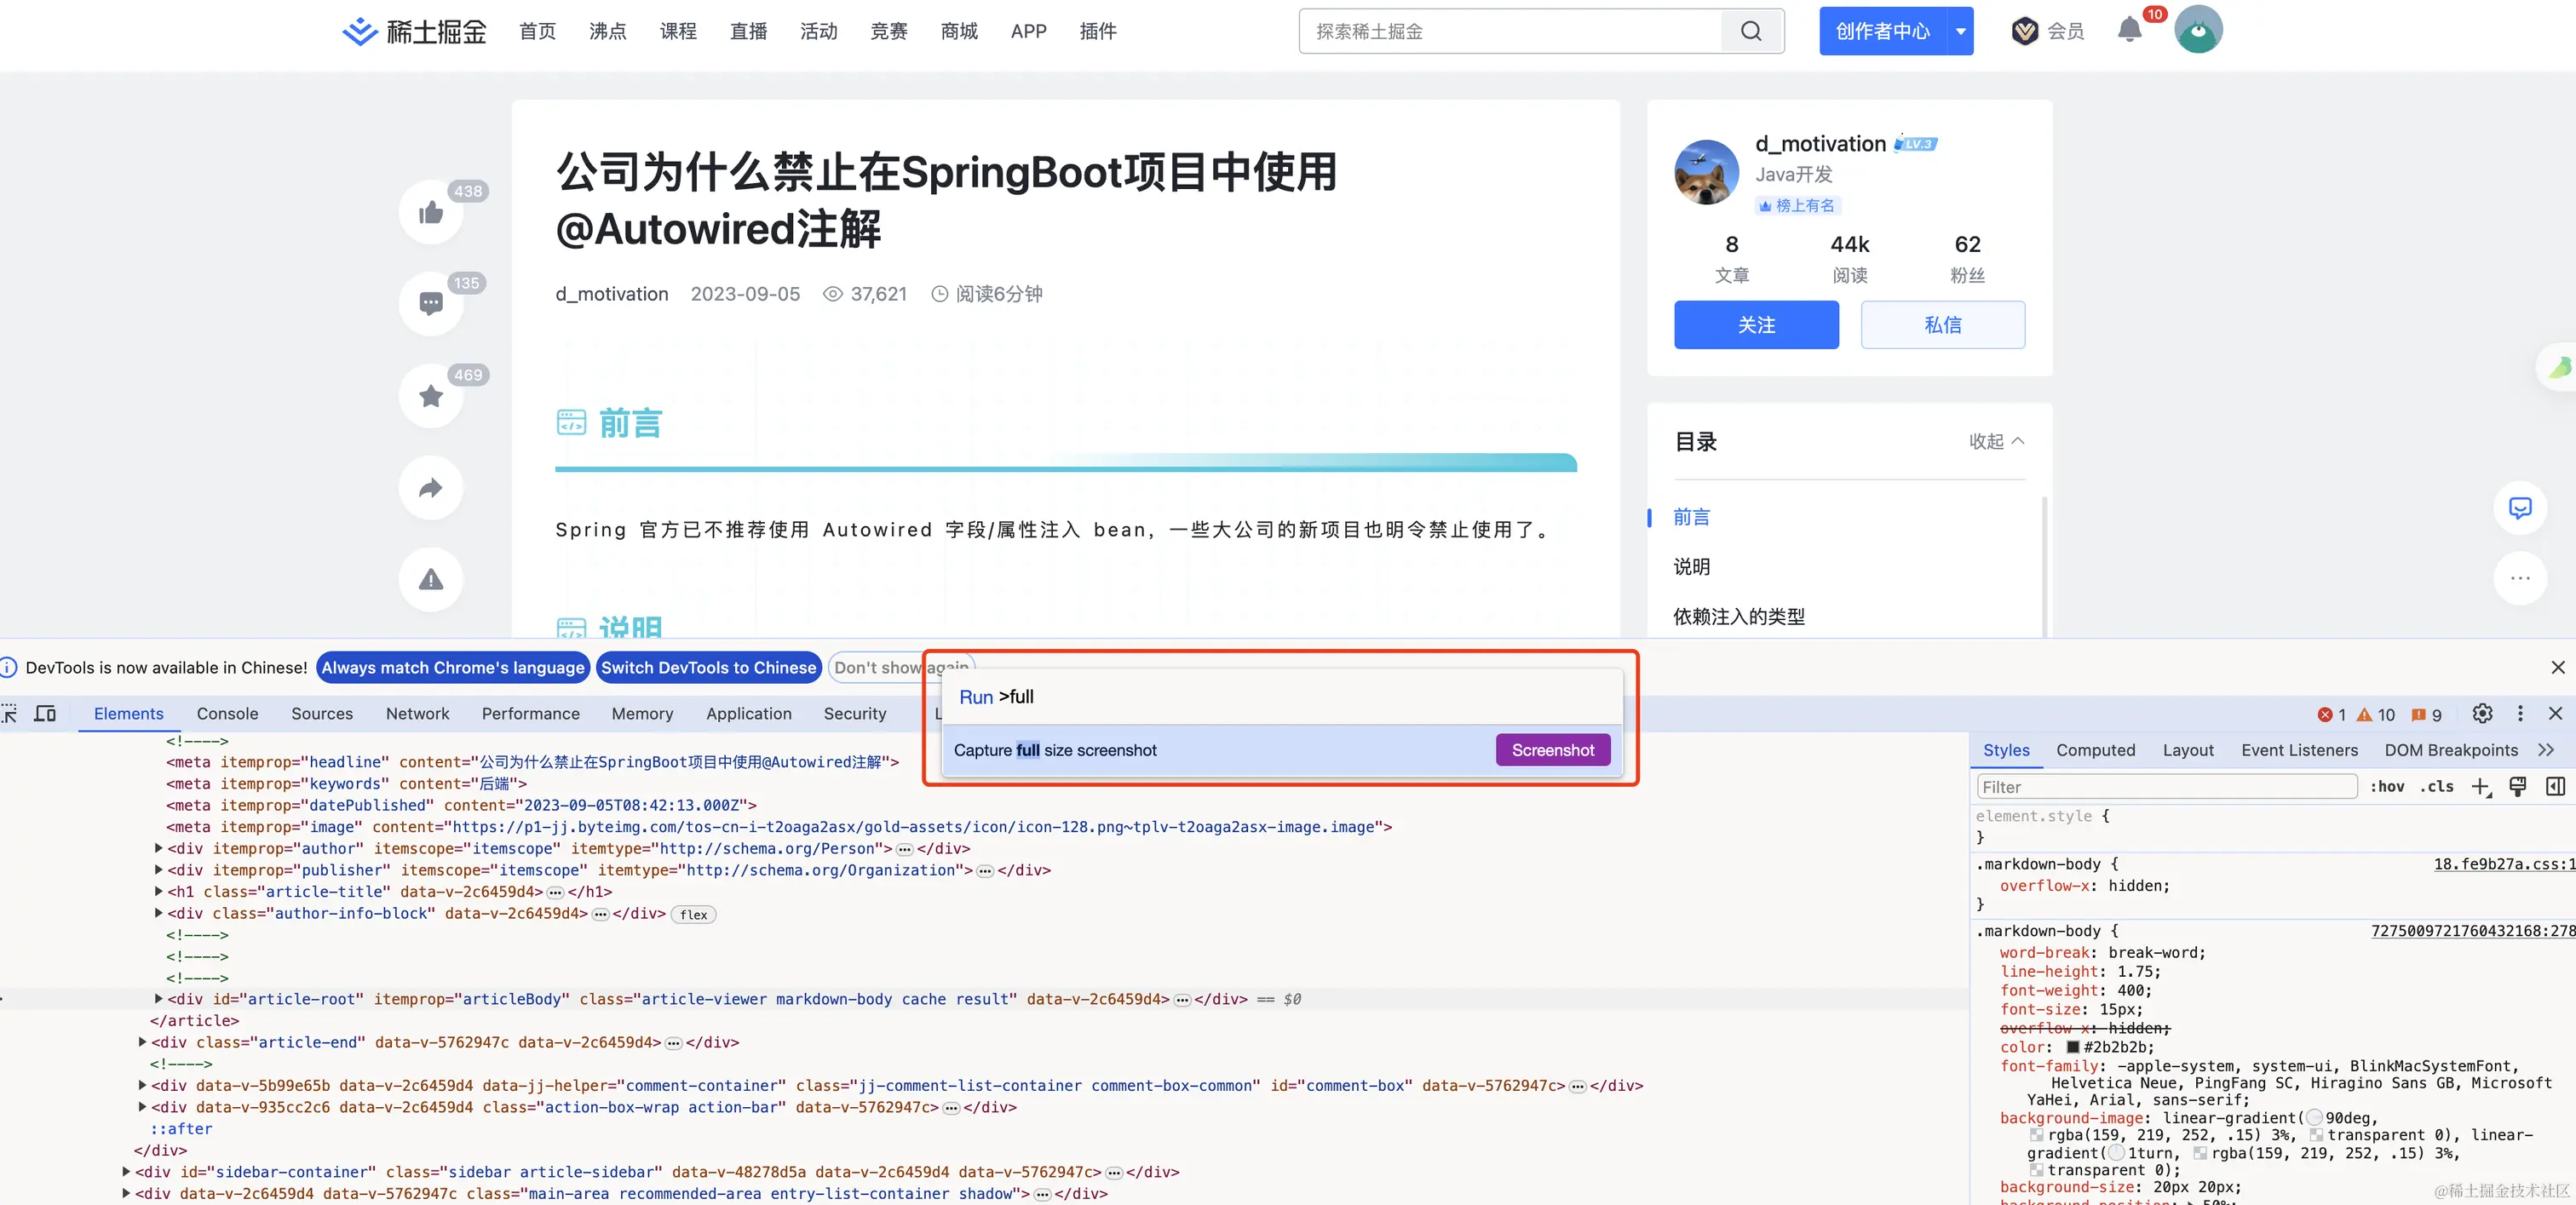This screenshot has width=2576, height=1205.
Task: Open DevTools settings gear icon
Action: (2482, 713)
